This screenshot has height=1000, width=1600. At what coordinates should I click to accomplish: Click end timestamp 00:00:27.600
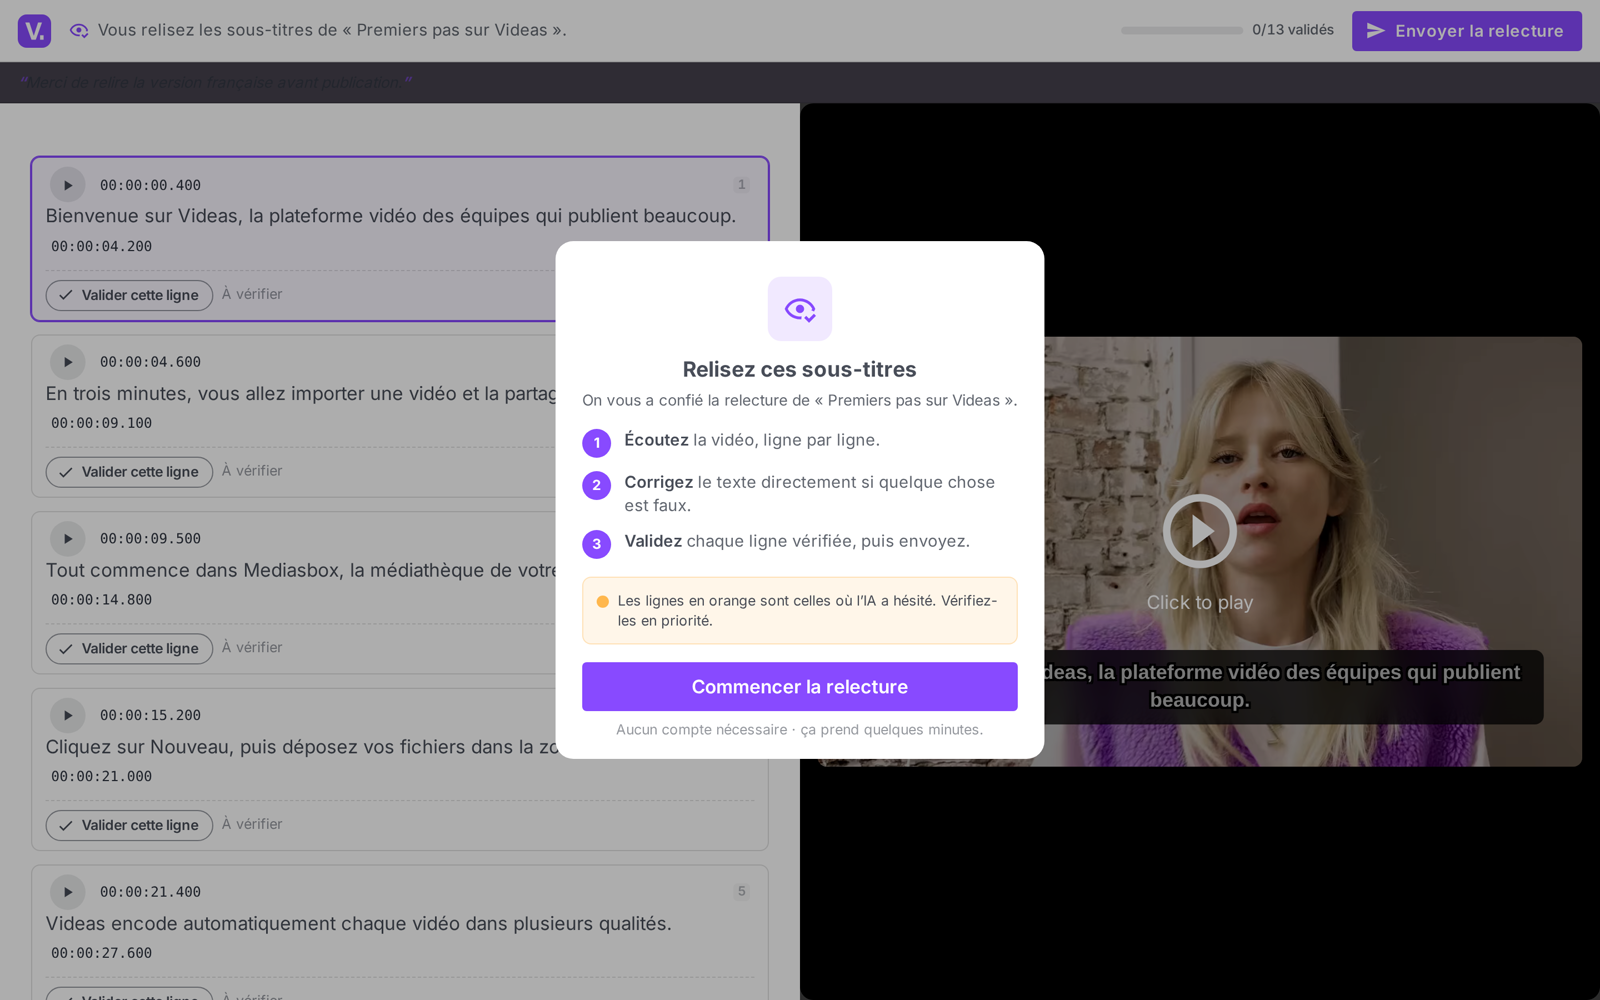pyautogui.click(x=102, y=953)
